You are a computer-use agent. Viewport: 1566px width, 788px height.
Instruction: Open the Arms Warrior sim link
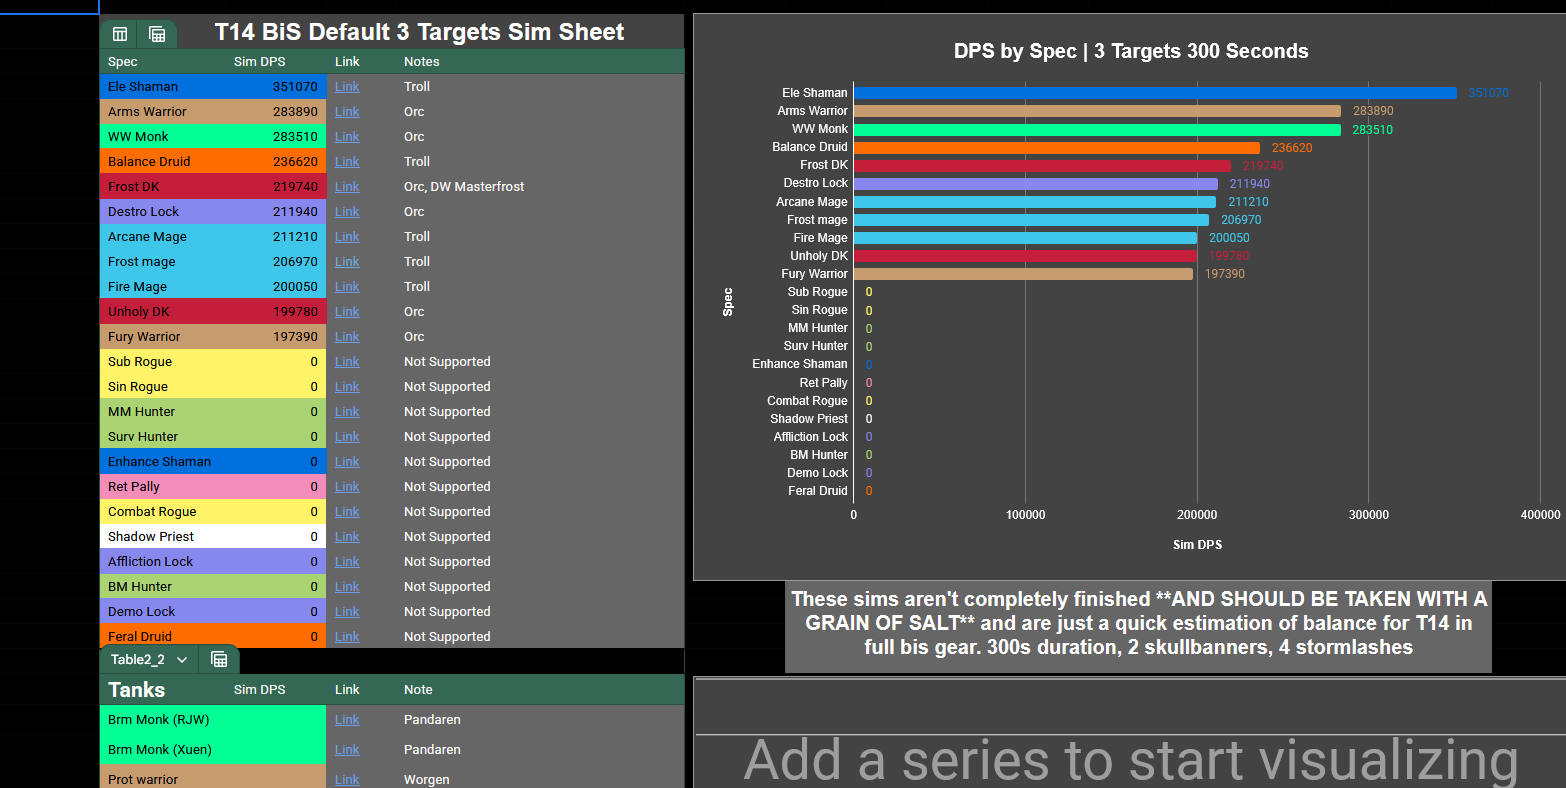[x=347, y=112]
